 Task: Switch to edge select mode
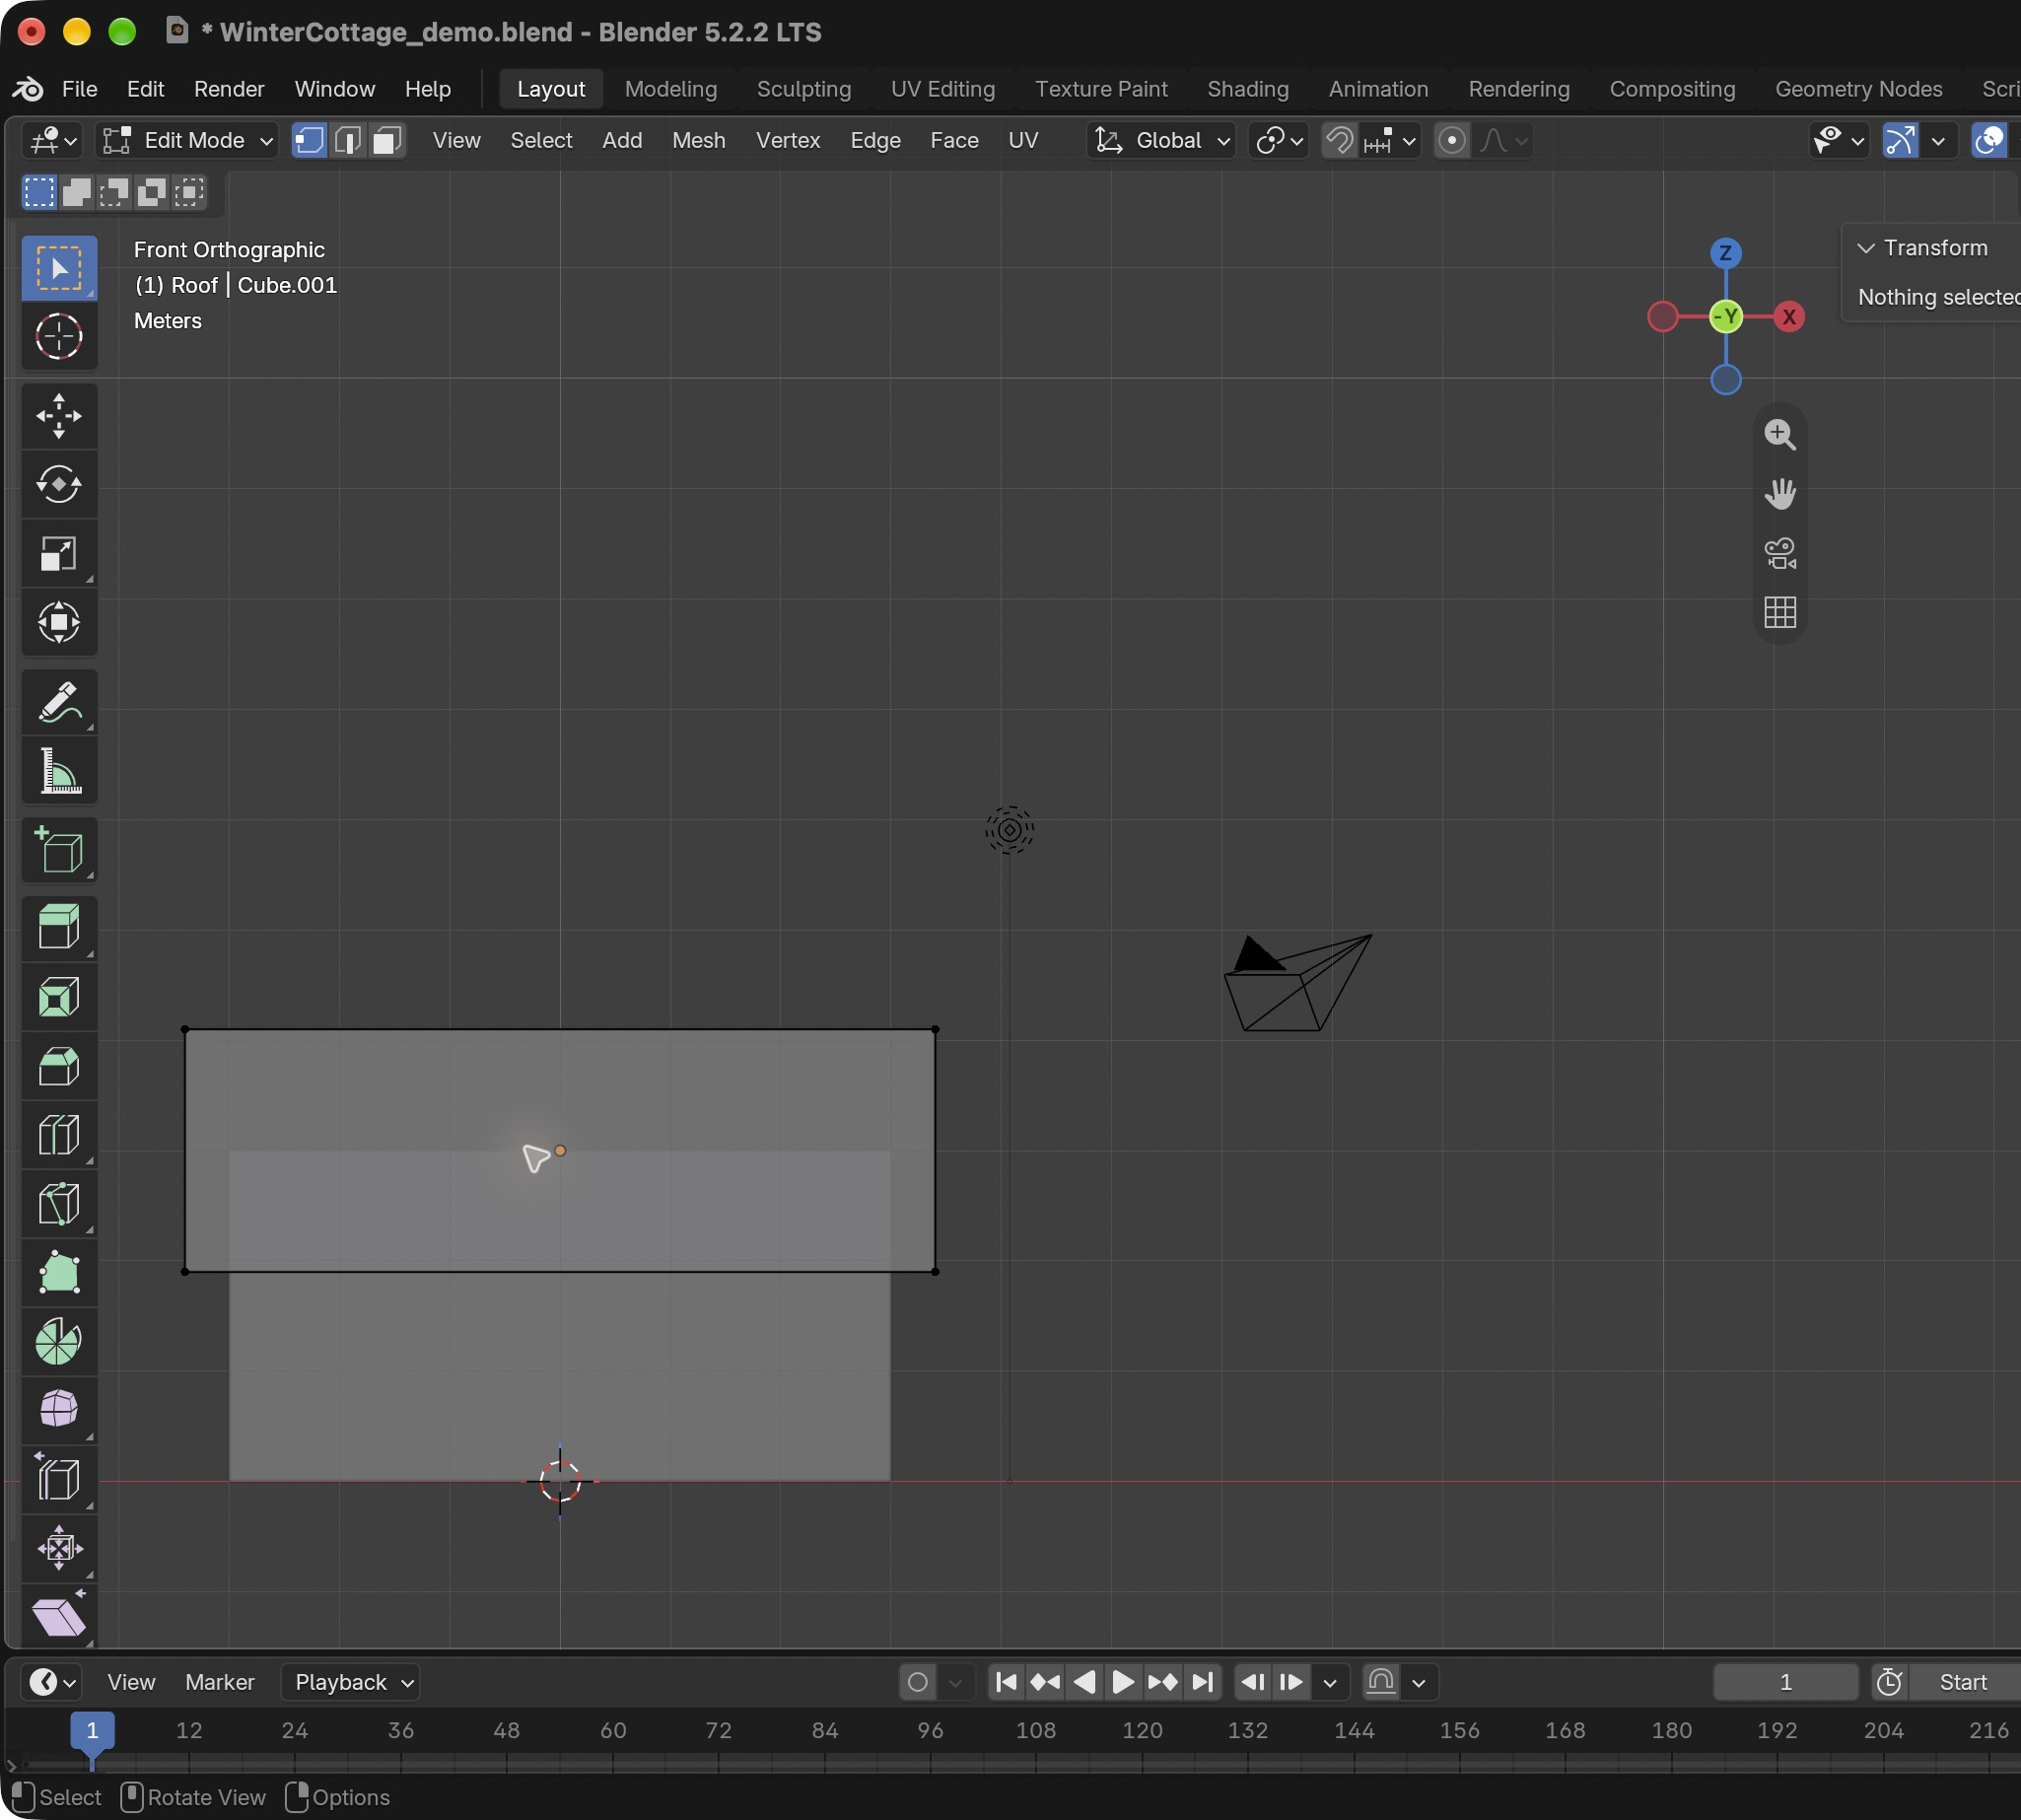pyautogui.click(x=348, y=141)
